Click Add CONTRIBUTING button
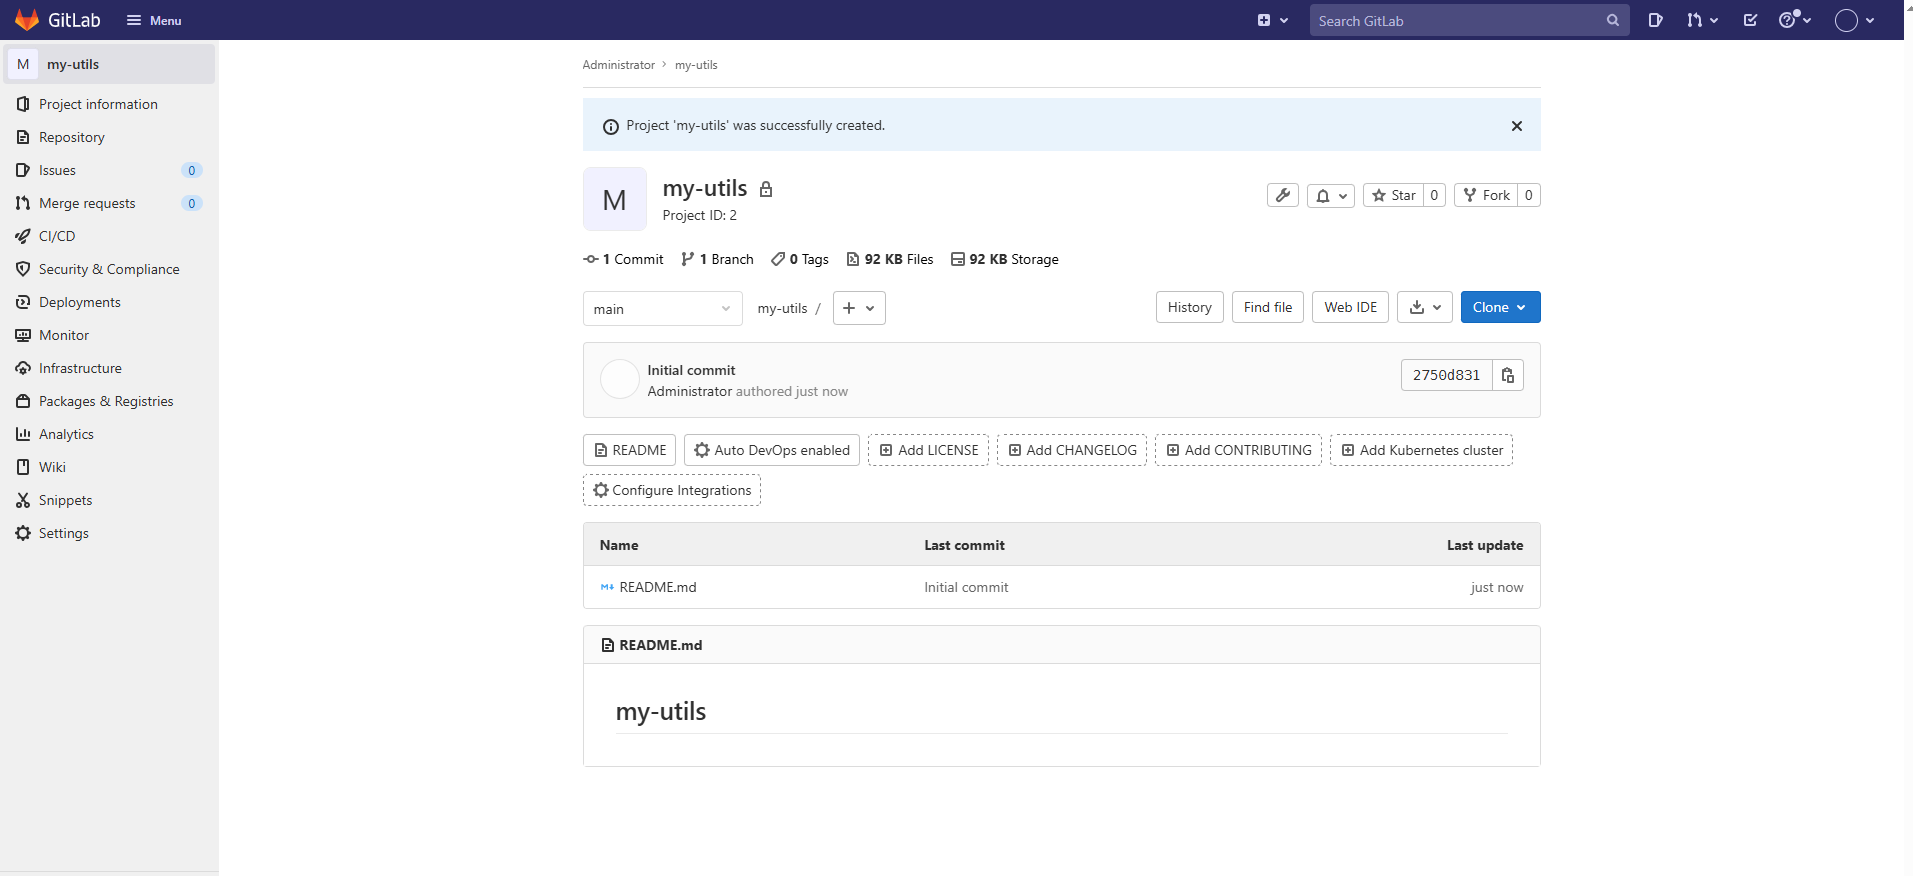 (x=1239, y=450)
